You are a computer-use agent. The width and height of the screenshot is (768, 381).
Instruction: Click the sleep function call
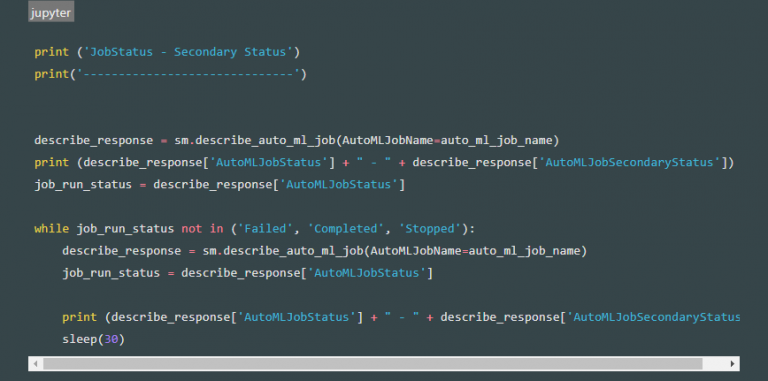coord(94,339)
